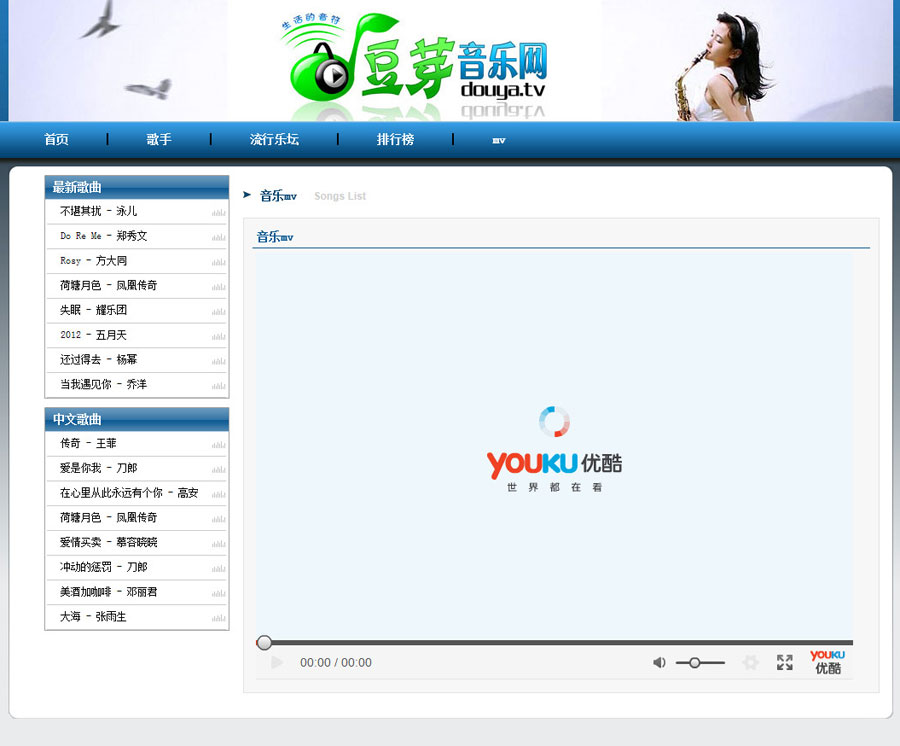Click equalizer icon beside 爱情买卖 - 慕容晓晓
The width and height of the screenshot is (900, 746).
pyautogui.click(x=219, y=543)
